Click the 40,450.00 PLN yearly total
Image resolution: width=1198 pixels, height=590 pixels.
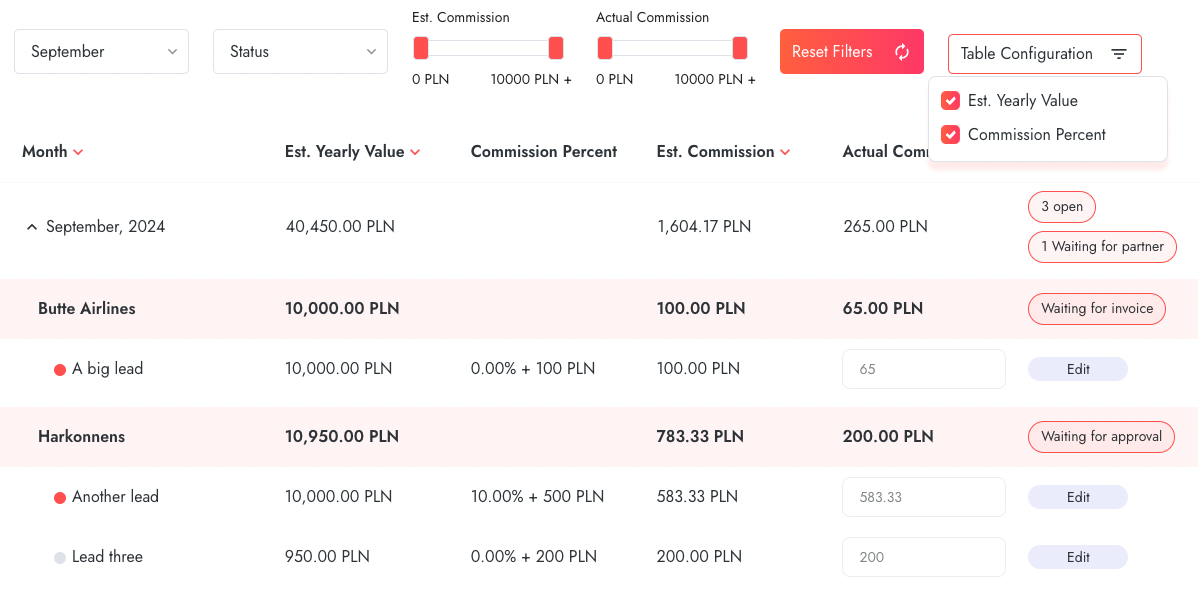pos(340,227)
